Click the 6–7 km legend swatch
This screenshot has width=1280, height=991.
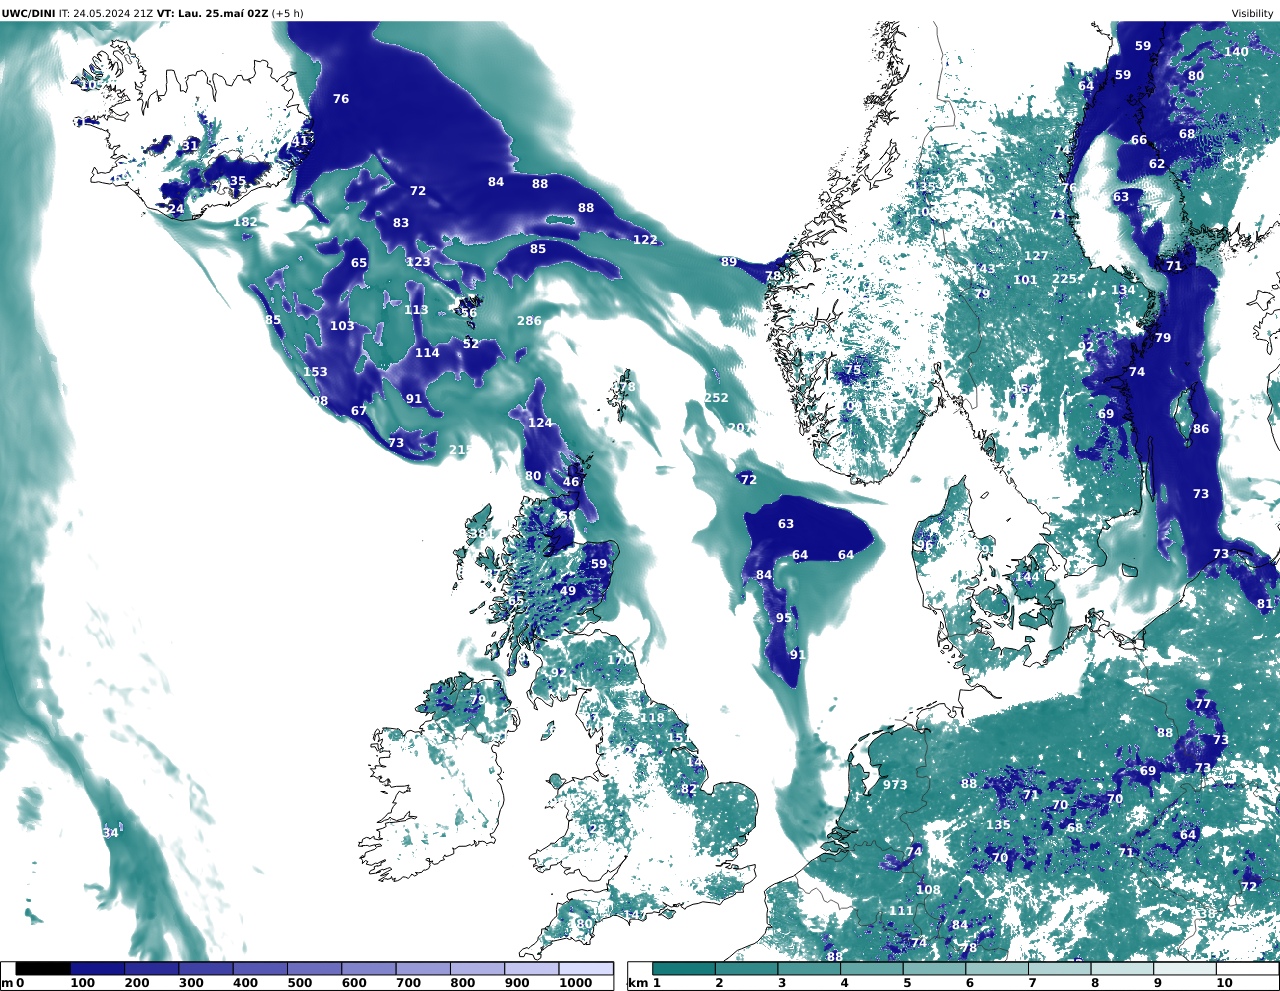997,968
